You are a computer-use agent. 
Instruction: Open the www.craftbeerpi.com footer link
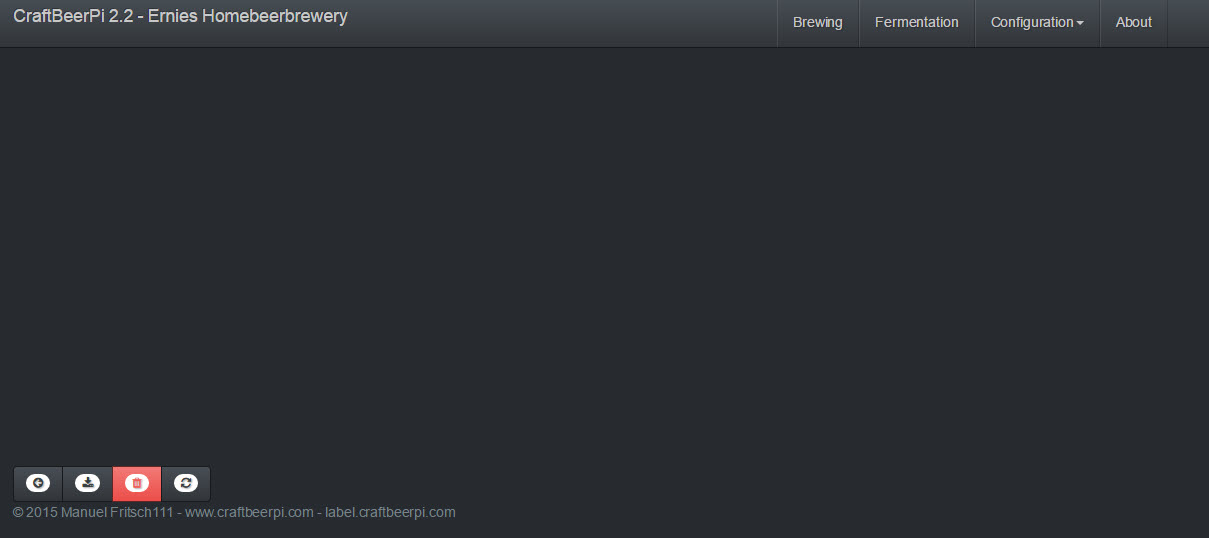point(250,512)
